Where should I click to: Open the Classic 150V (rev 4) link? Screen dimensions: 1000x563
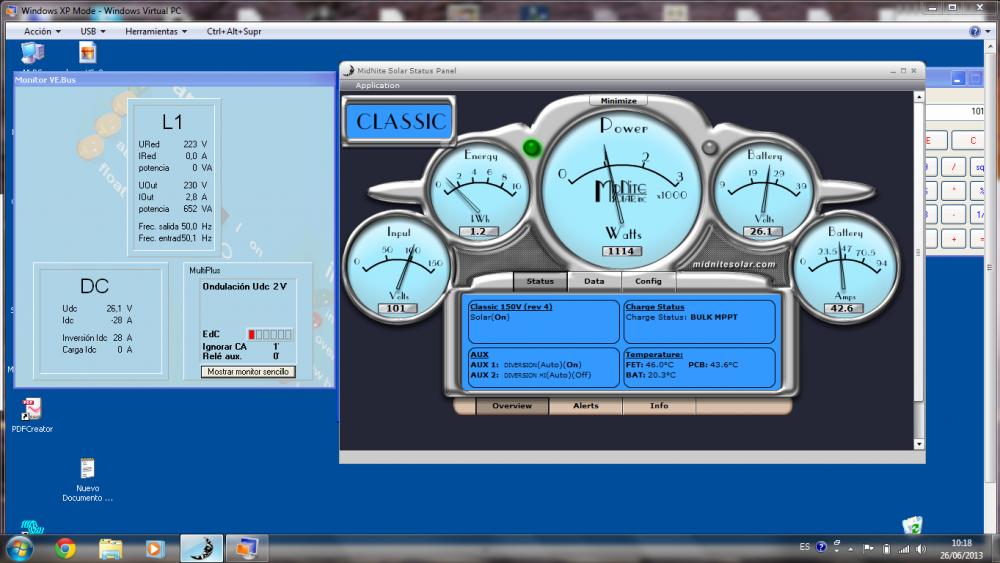click(511, 307)
